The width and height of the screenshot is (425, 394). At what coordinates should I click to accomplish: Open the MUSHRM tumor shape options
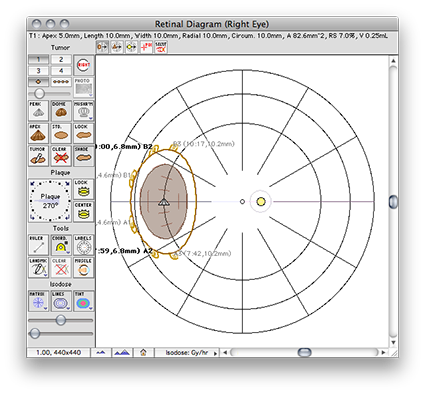[84, 111]
